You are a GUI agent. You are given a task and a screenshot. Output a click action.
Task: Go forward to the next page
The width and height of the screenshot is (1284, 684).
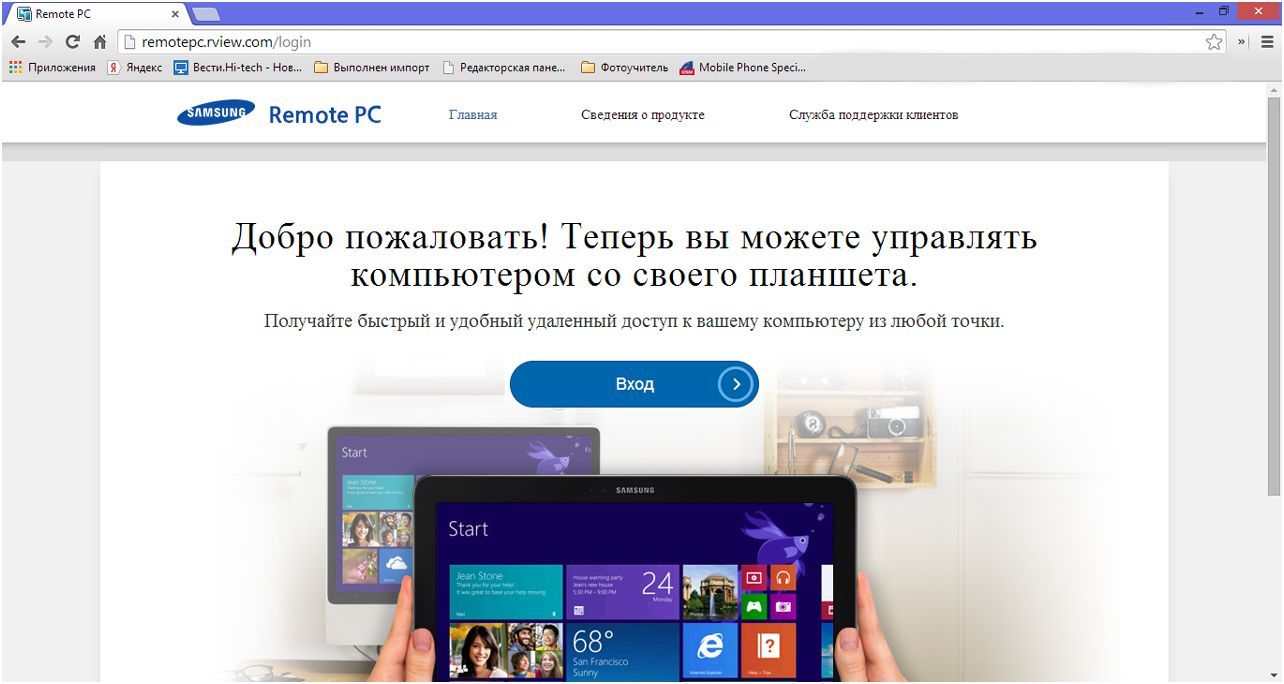click(44, 41)
